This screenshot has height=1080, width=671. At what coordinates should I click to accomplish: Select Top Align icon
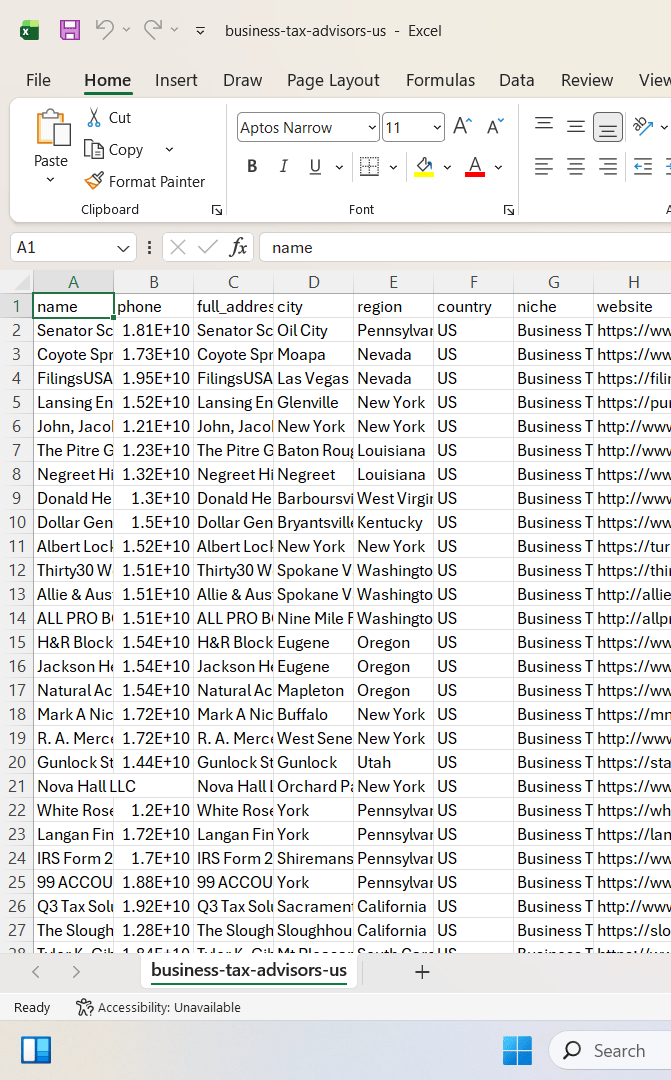544,127
